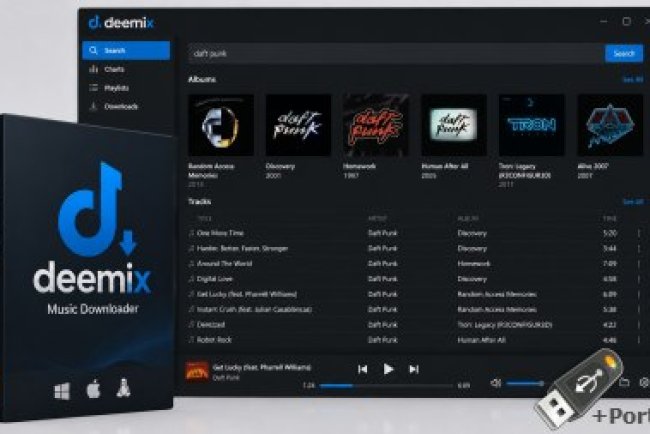Open more options for One More Time
This screenshot has height=434, width=650.
[639, 233]
